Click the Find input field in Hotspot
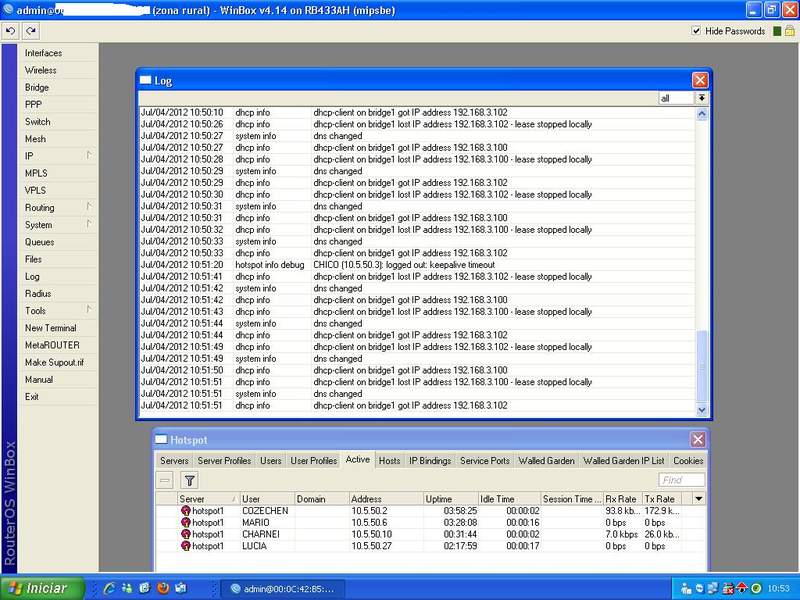 pyautogui.click(x=682, y=480)
